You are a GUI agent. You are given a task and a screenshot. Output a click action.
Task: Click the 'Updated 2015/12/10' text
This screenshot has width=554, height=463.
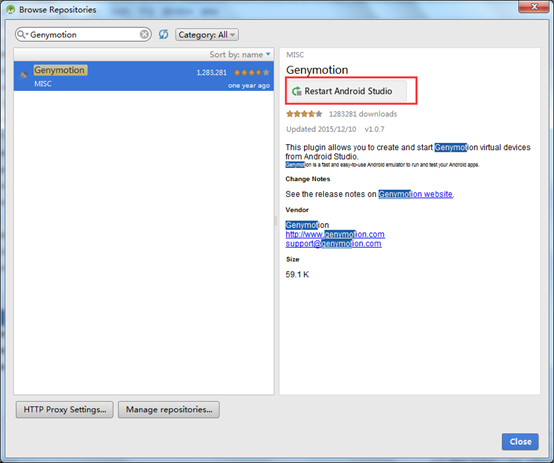point(321,129)
